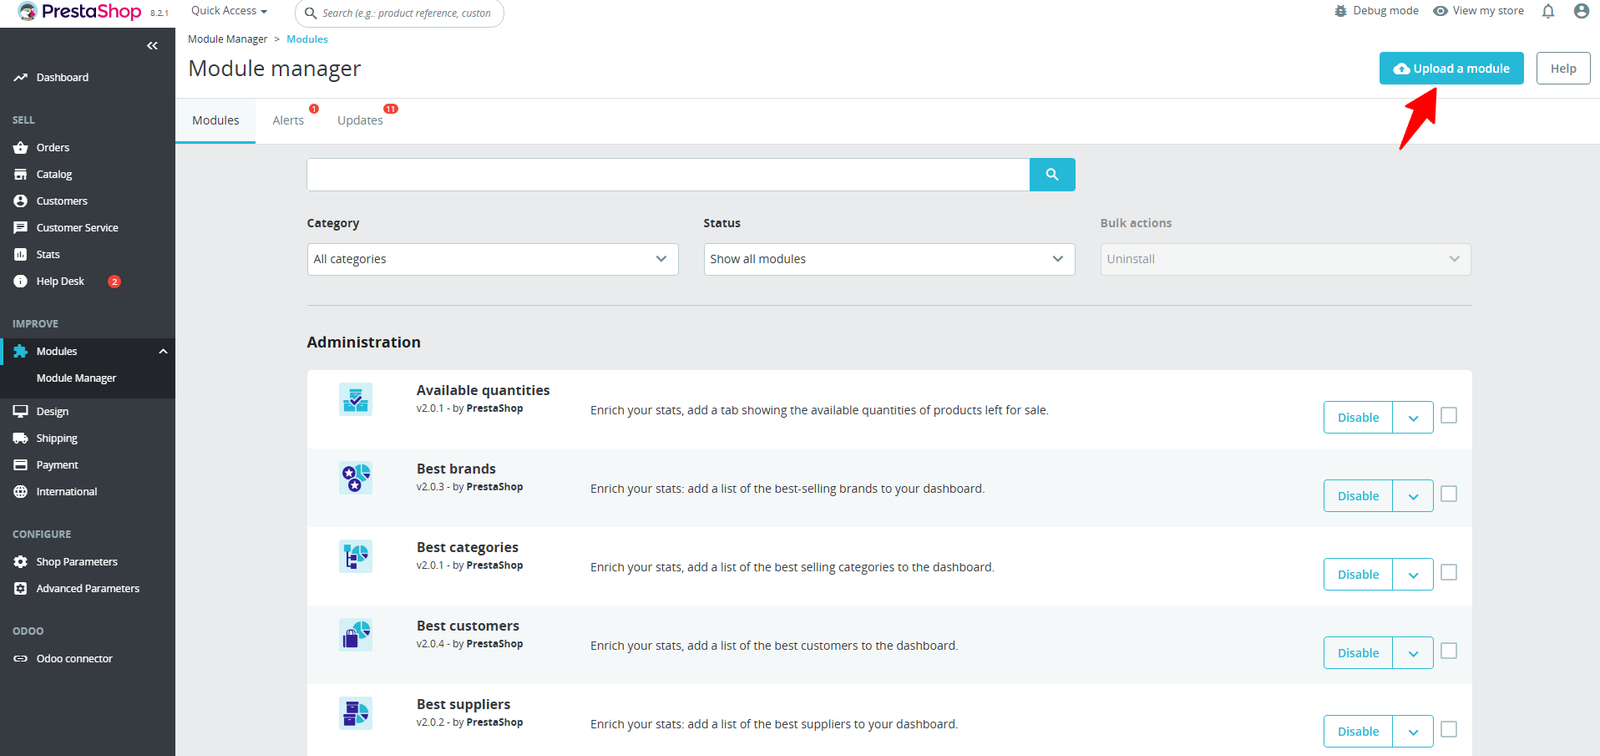
Task: Switch to the Alerts tab
Action: tap(288, 121)
